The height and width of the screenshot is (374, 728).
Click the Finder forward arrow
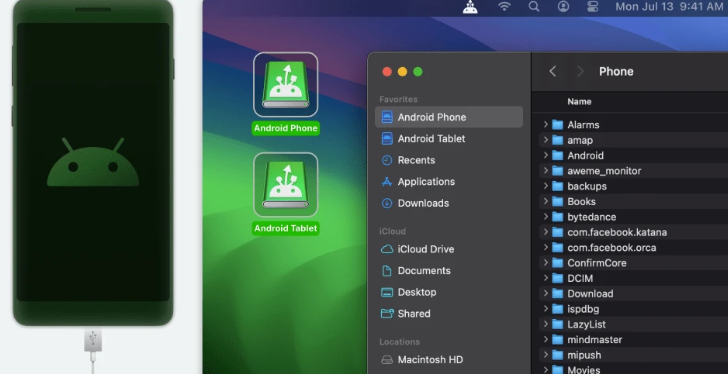pyautogui.click(x=580, y=71)
